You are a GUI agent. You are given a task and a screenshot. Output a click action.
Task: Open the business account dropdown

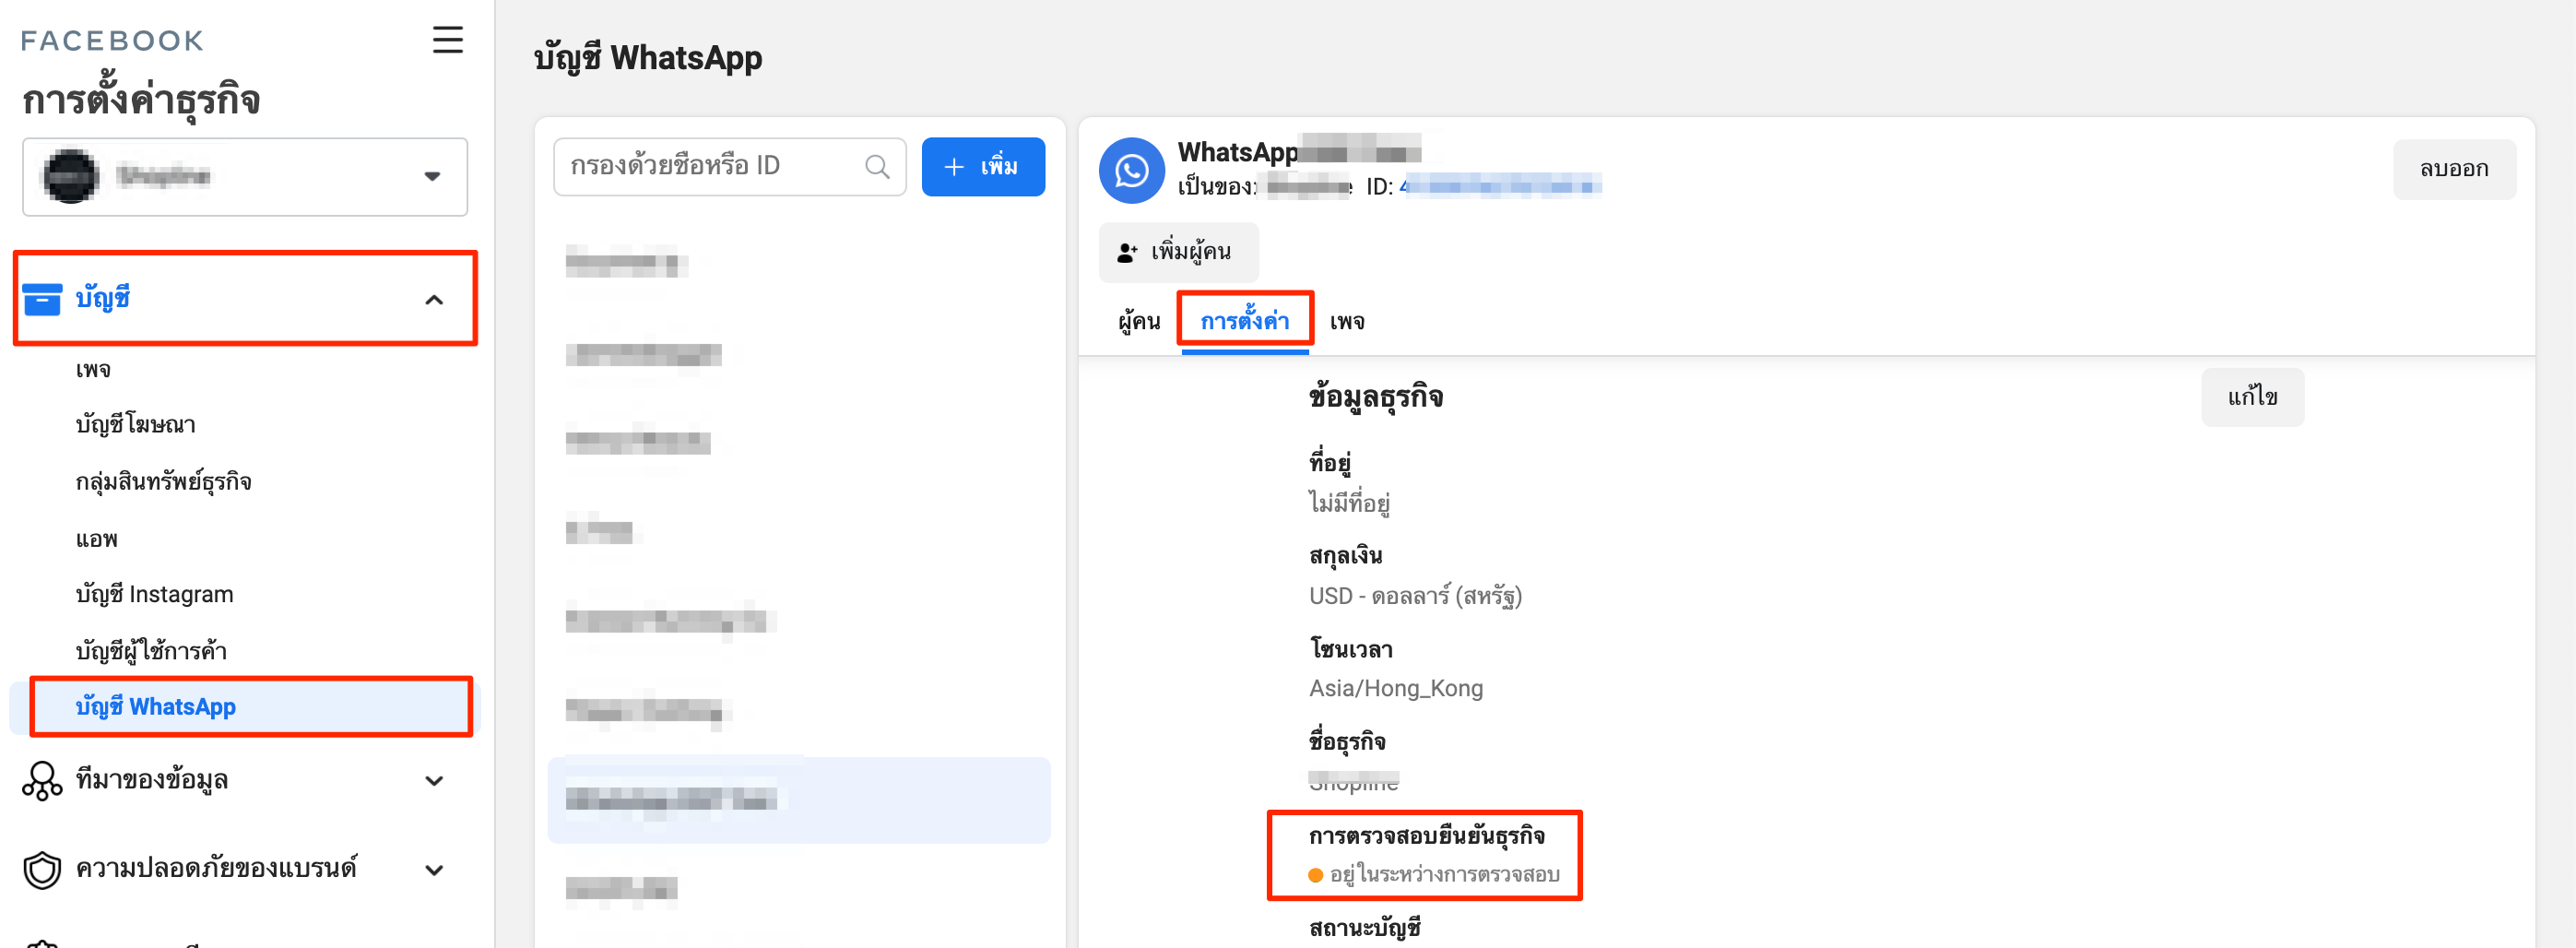pyautogui.click(x=245, y=177)
